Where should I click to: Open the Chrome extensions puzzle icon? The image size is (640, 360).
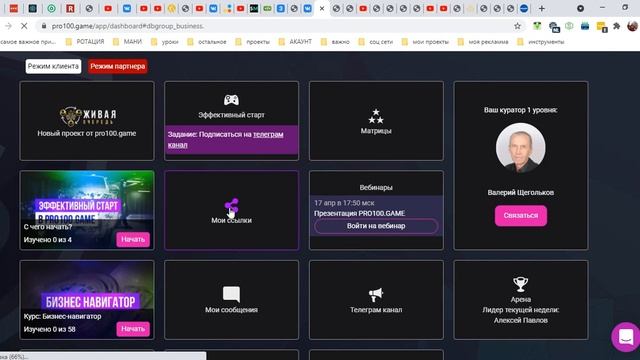click(617, 26)
